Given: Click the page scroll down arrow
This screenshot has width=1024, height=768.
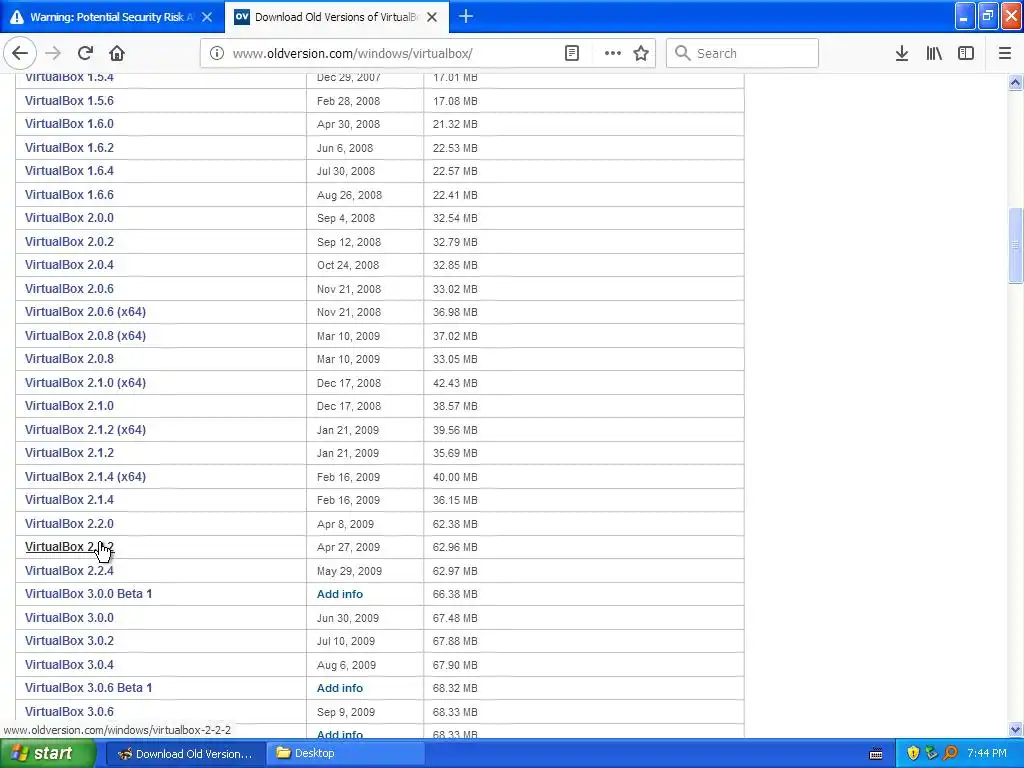Looking at the screenshot, I should [x=1015, y=729].
